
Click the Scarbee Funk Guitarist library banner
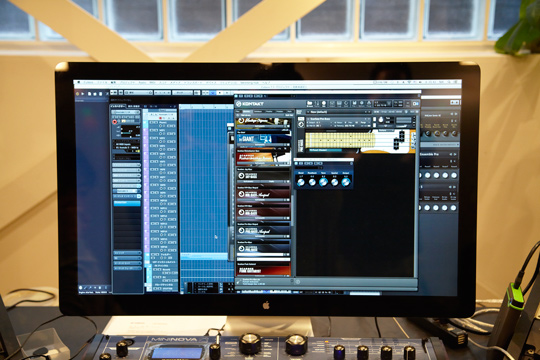pyautogui.click(x=263, y=270)
